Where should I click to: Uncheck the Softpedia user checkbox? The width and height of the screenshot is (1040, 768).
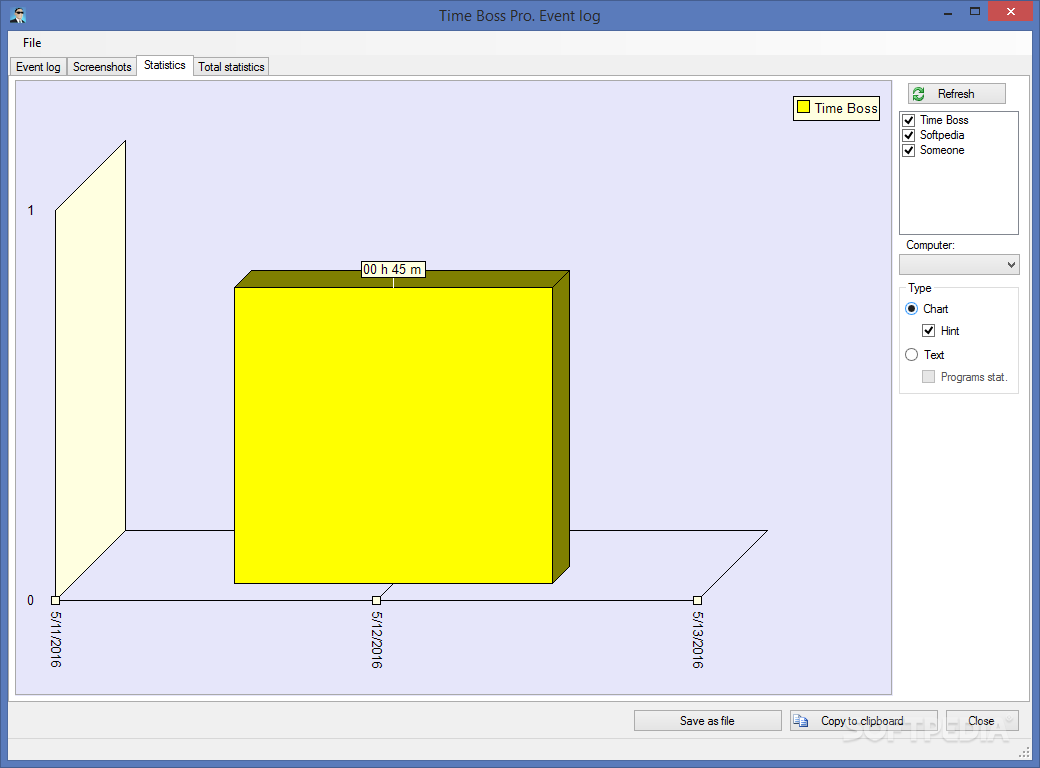(909, 135)
